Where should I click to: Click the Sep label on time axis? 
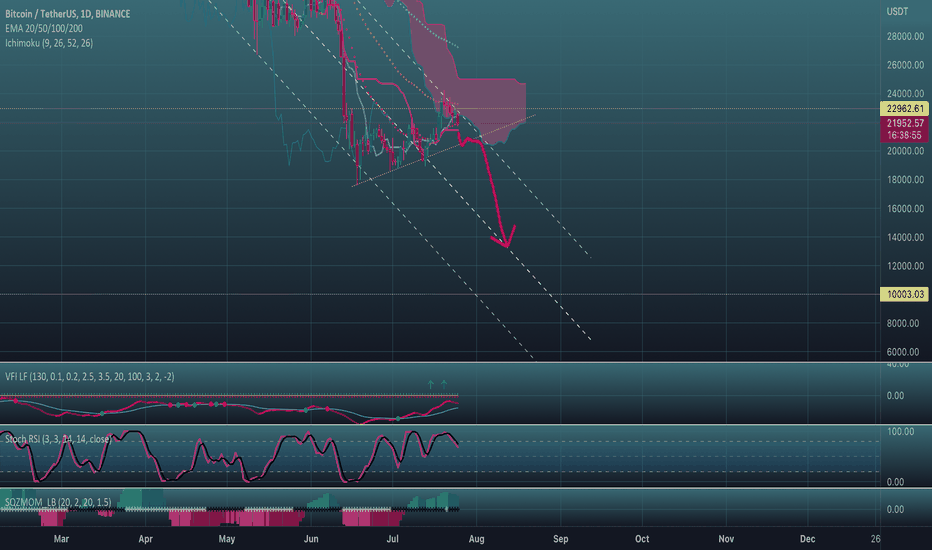pyautogui.click(x=561, y=539)
